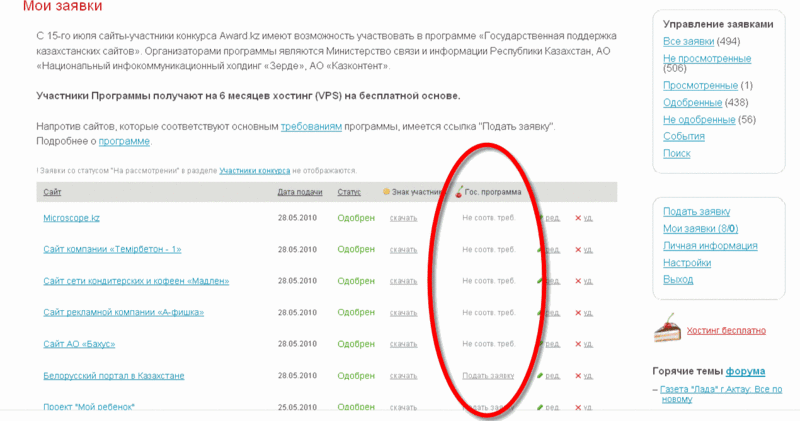This screenshot has height=421, width=800.
Task: Show Не просмотренные applications
Action: click(707, 58)
